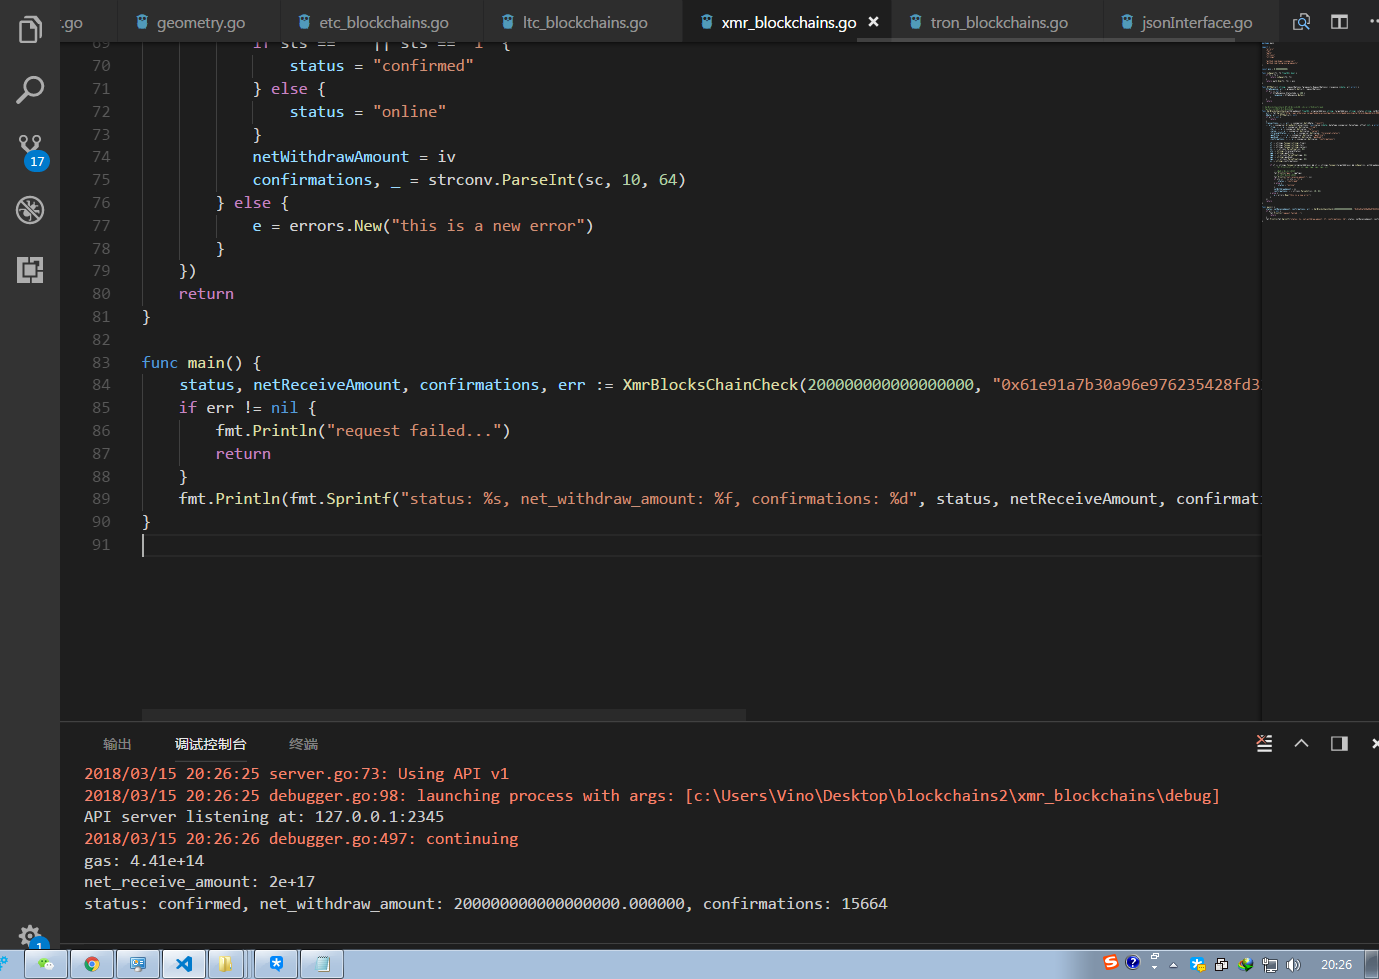Click the 'debugger.go:497: continuing' log line

pyautogui.click(x=301, y=839)
